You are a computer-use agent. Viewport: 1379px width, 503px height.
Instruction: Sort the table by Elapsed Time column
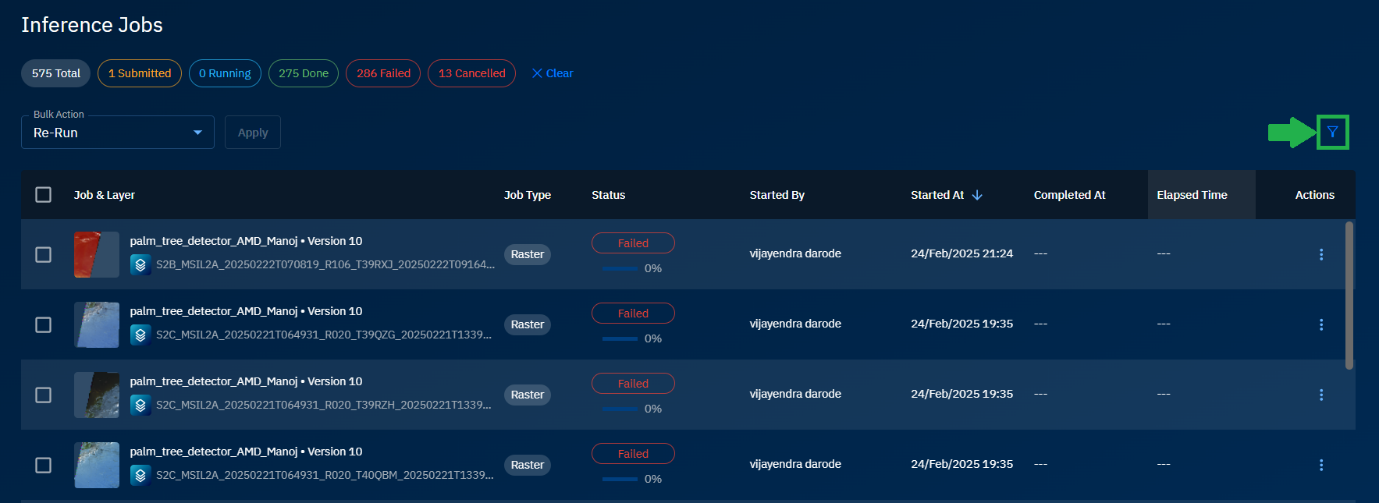1191,195
